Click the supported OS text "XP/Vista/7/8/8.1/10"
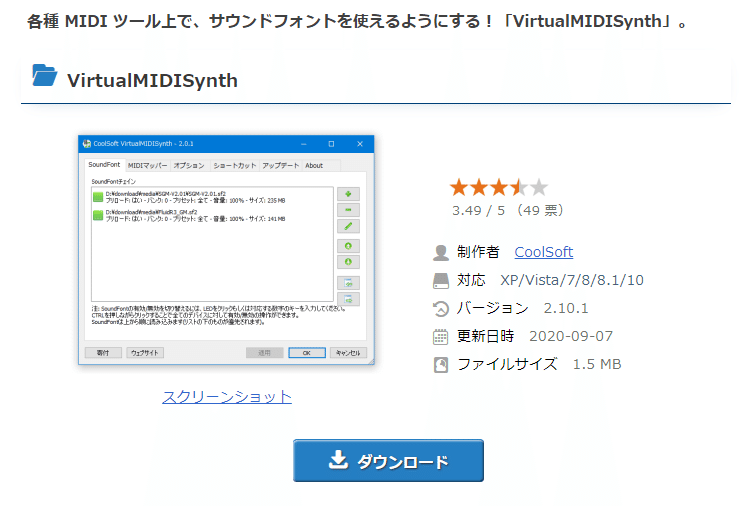 tap(572, 280)
